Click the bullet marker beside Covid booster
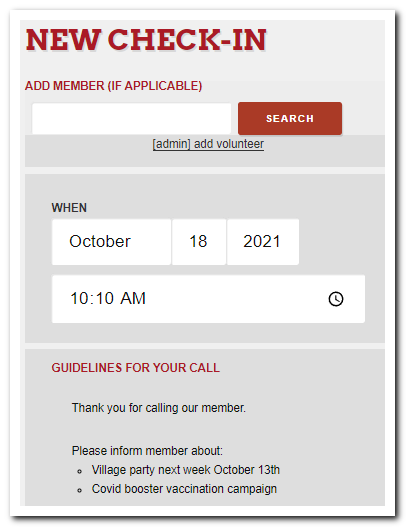 click(x=79, y=490)
